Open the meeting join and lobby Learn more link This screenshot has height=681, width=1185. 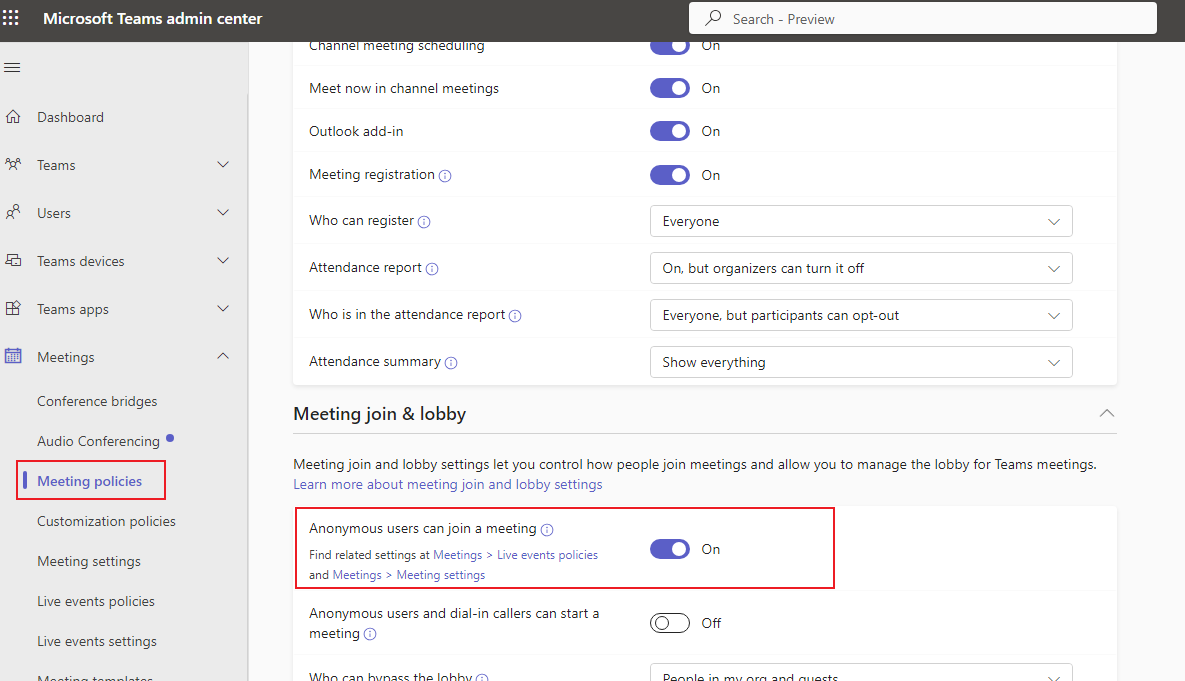447,484
